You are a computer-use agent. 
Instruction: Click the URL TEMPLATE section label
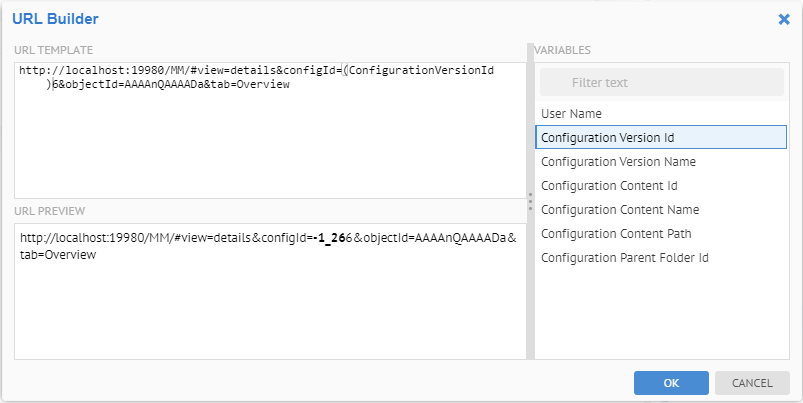pyautogui.click(x=54, y=49)
